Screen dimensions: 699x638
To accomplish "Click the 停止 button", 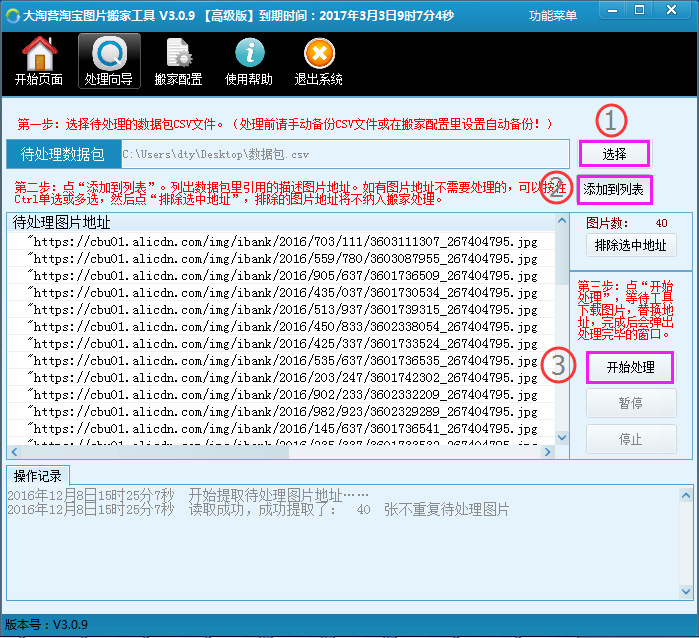I will (x=631, y=439).
